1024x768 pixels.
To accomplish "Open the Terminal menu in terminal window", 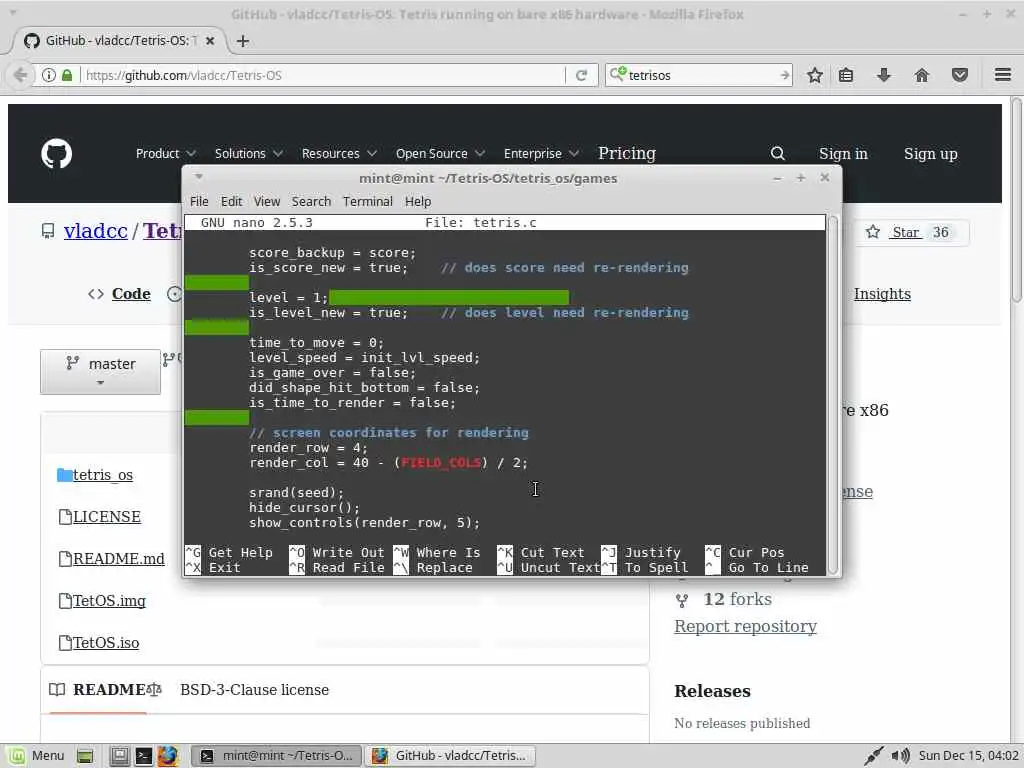I will (368, 201).
